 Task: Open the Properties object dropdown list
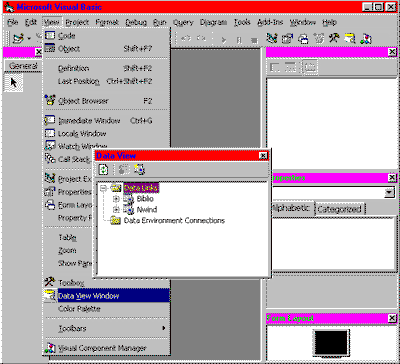coord(389,193)
